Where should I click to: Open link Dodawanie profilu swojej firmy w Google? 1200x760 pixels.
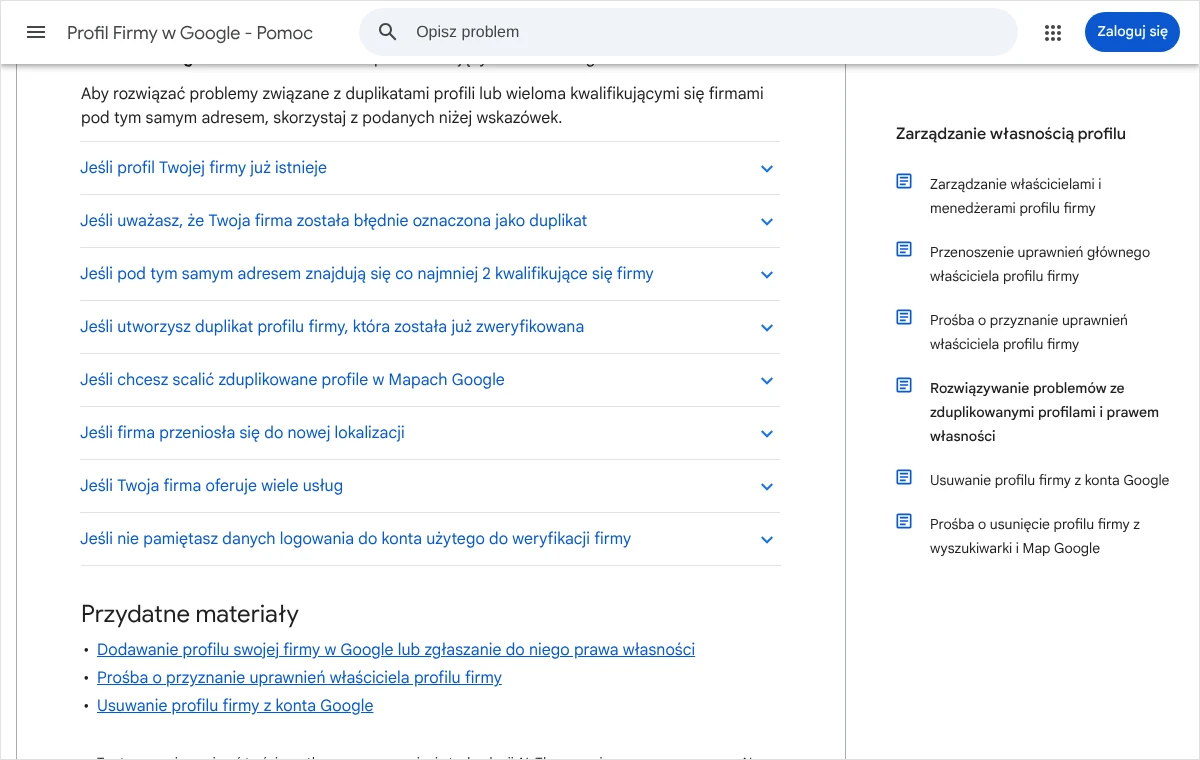(x=396, y=650)
